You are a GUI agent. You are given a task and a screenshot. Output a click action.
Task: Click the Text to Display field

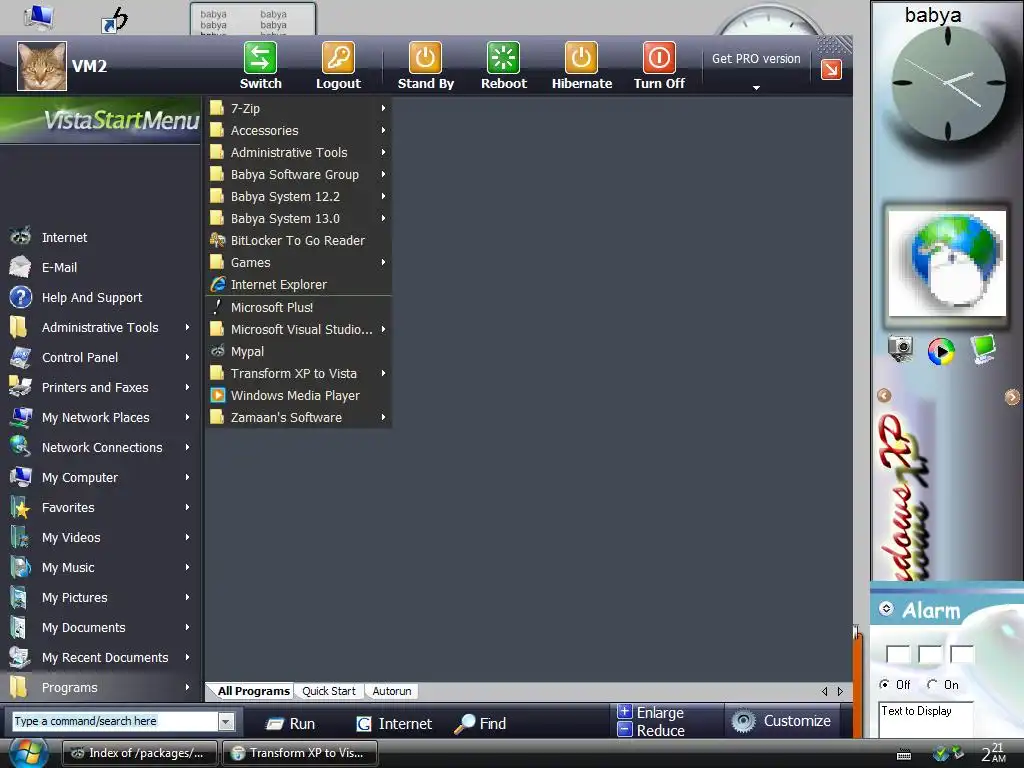click(925, 720)
